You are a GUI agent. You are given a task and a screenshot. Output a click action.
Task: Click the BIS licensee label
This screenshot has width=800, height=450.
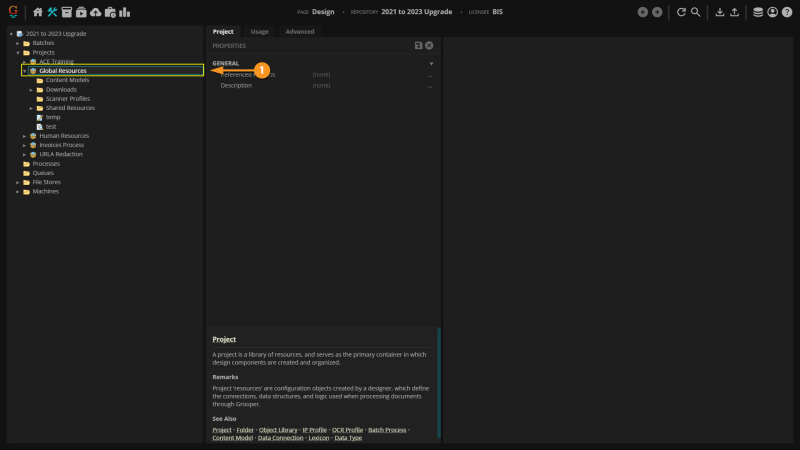[x=497, y=12]
